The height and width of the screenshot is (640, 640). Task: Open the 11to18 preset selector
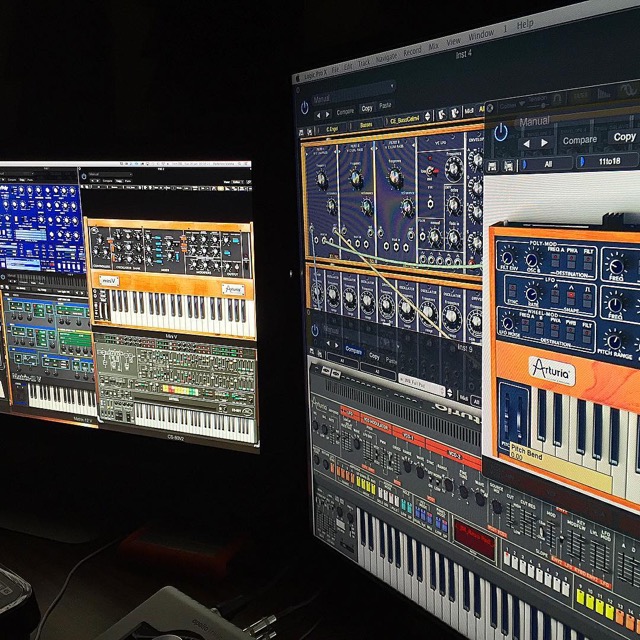click(x=612, y=161)
